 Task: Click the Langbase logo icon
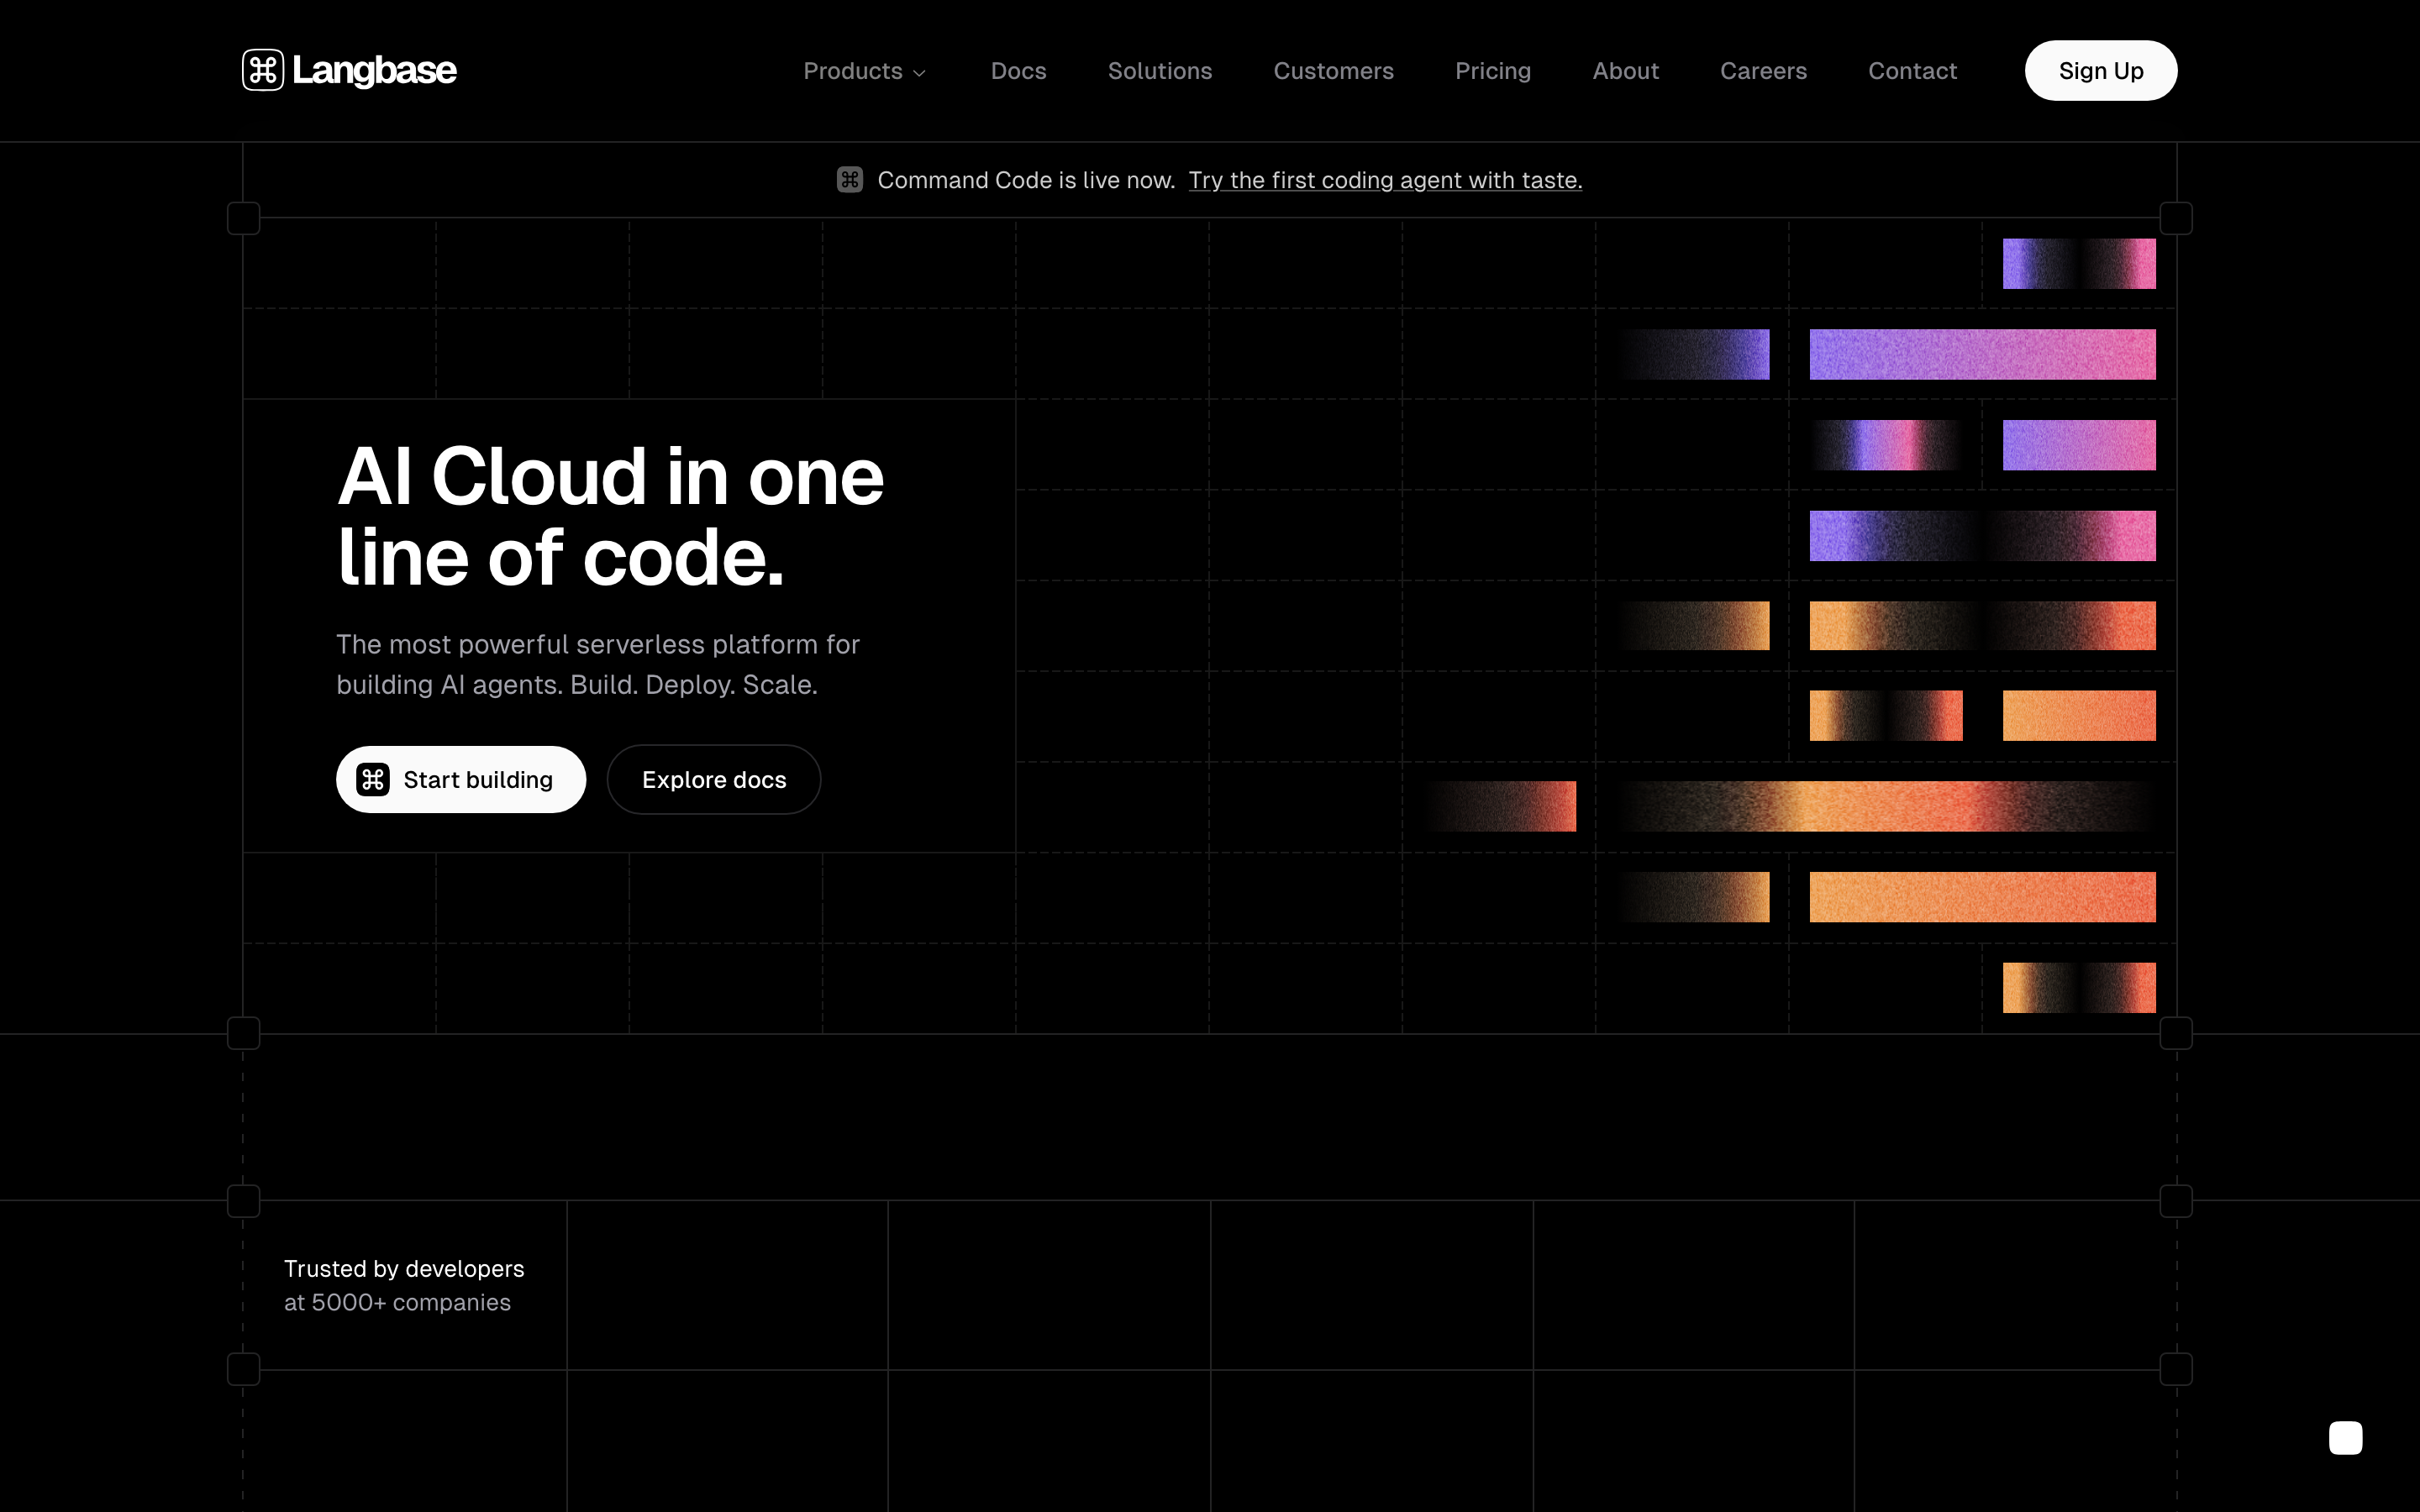(x=263, y=70)
